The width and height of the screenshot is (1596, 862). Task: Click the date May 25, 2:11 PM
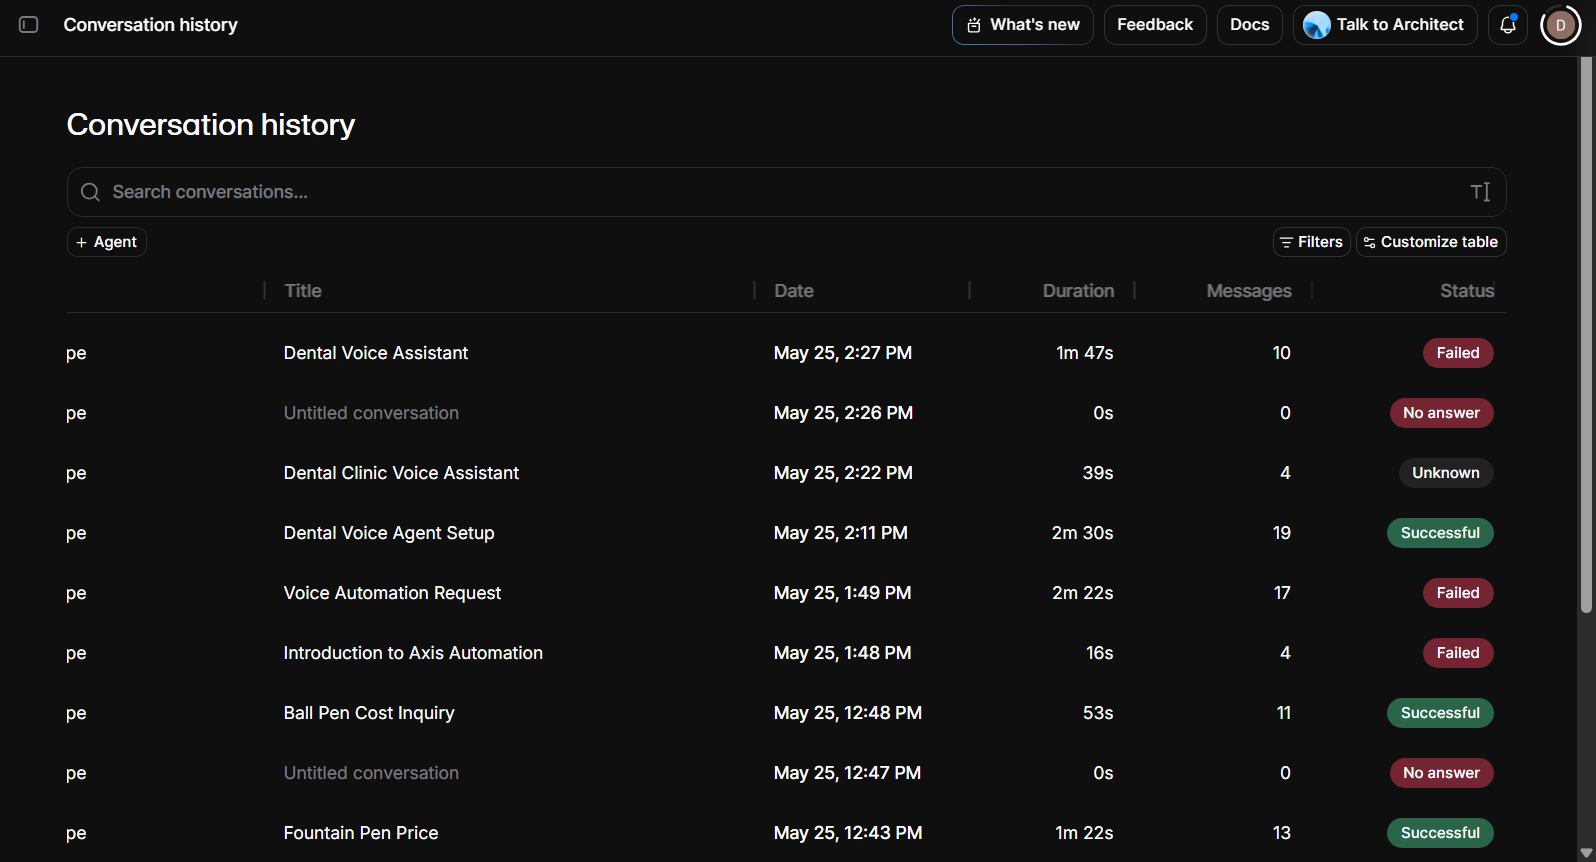[841, 533]
